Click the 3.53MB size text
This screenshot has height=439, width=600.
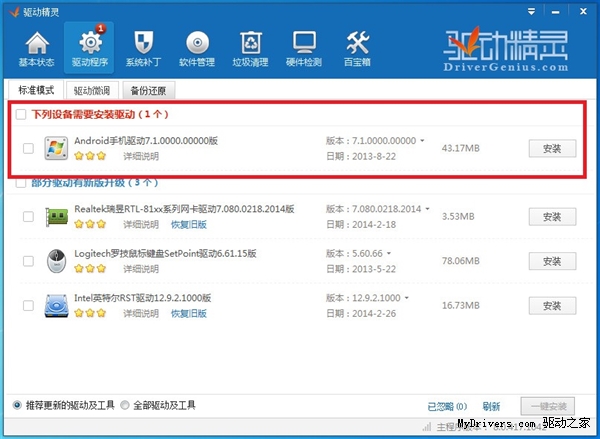[458, 217]
